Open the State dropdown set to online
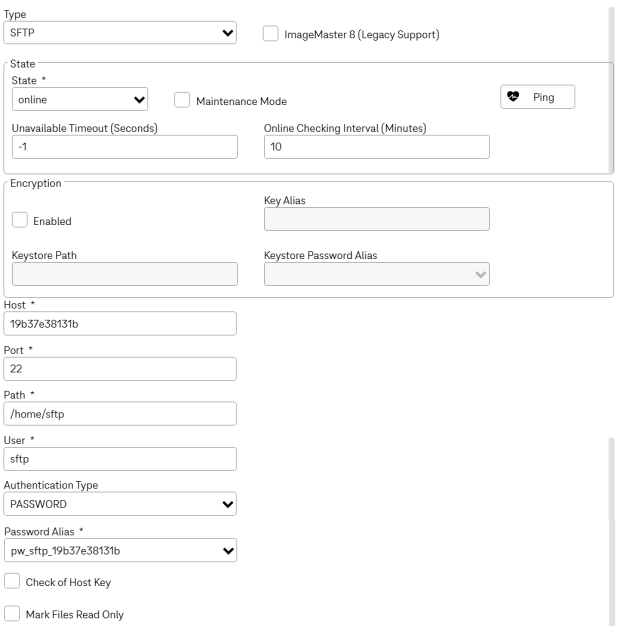617x626 pixels. [80, 99]
